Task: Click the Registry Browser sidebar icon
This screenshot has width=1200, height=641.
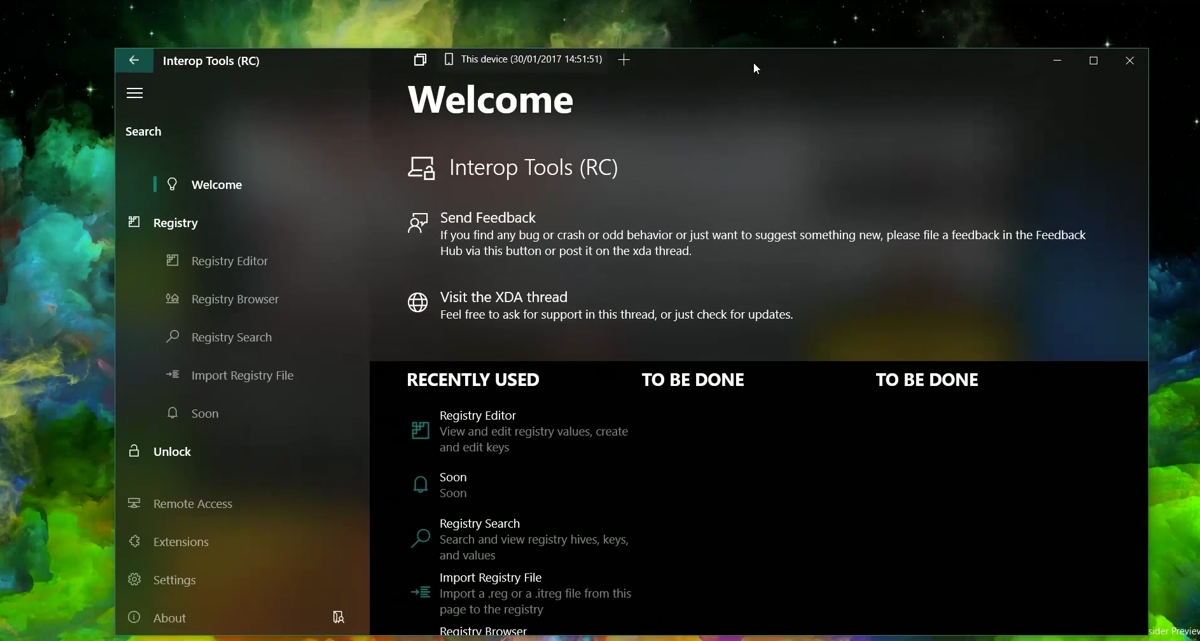Action: pos(172,298)
